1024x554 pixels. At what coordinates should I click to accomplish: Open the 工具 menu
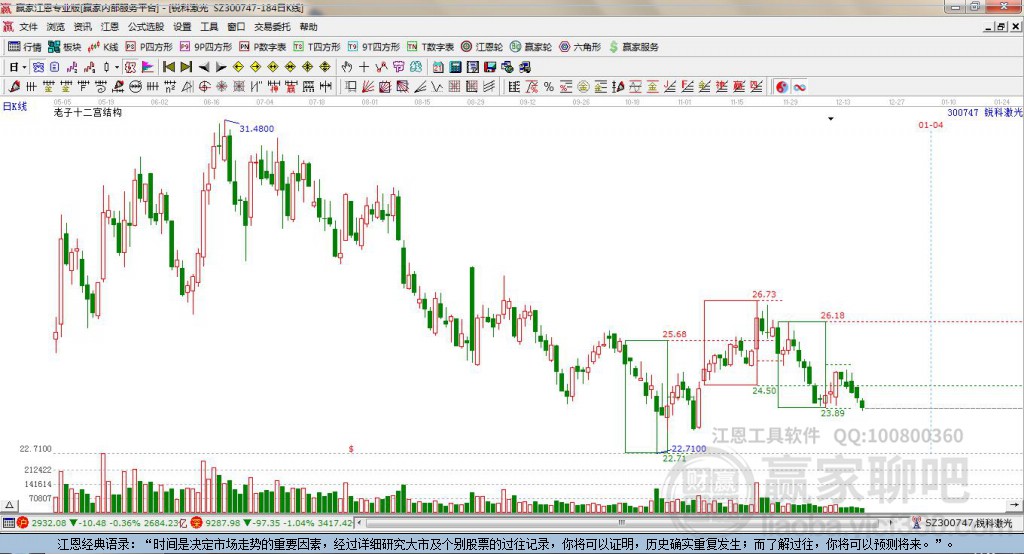tap(209, 27)
